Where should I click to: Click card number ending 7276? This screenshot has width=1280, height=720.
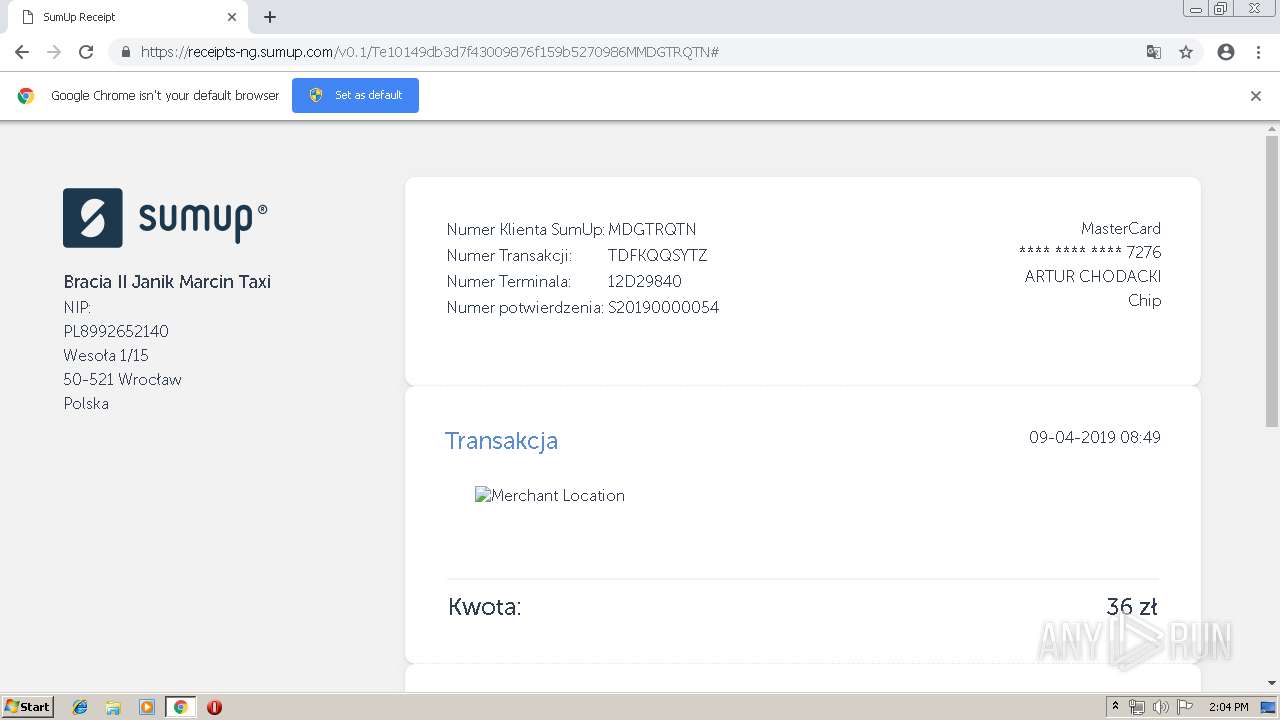tap(1090, 252)
